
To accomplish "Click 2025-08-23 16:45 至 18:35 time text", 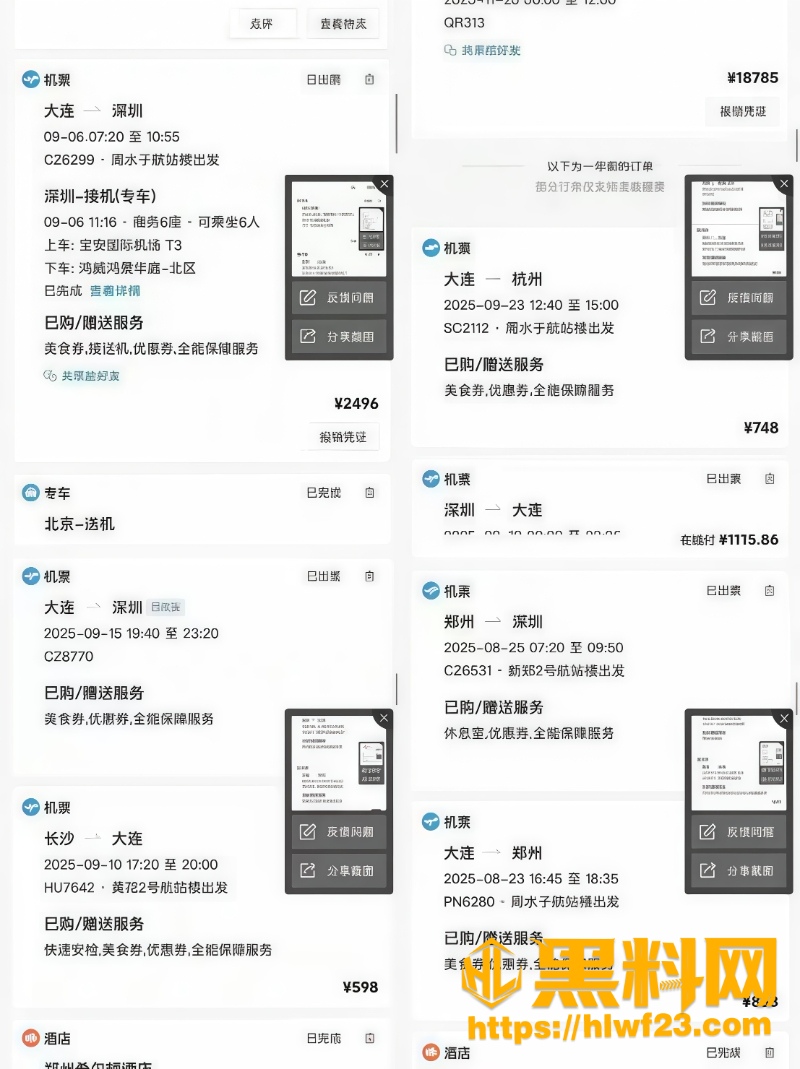I will point(531,879).
